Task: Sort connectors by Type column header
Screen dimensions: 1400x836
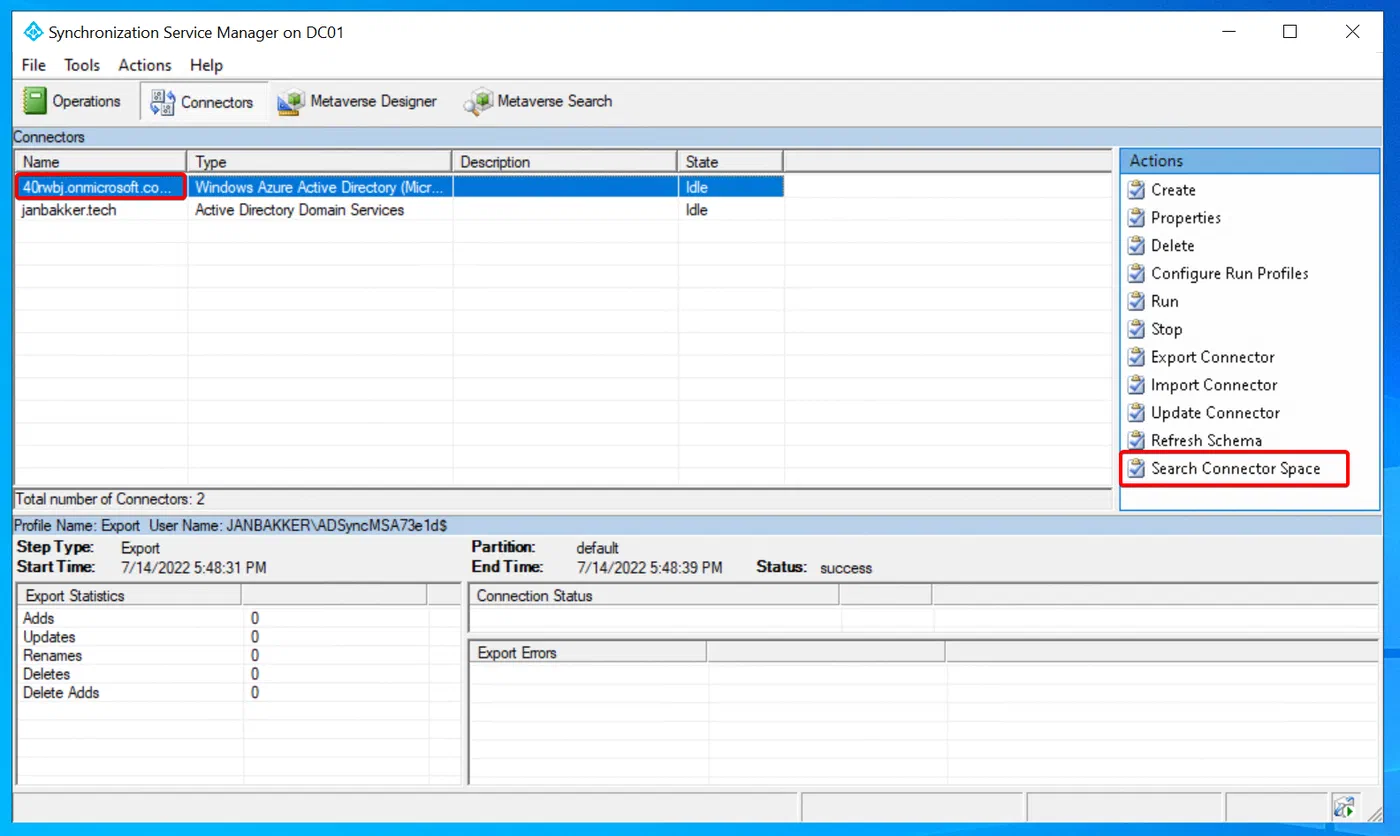Action: click(320, 162)
